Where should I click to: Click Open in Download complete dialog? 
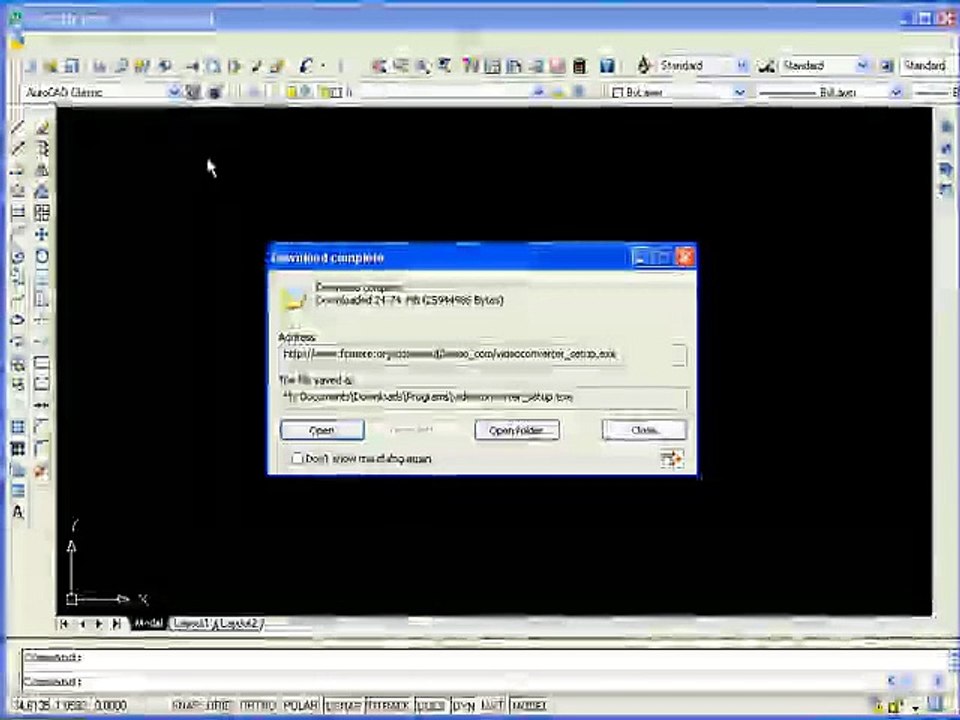click(x=322, y=430)
